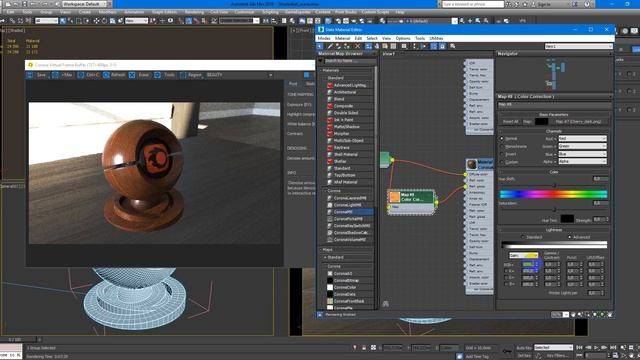Viewport: 640px width, 360px height.
Task: Click the Hue Shift slider handle
Action: pos(554,185)
